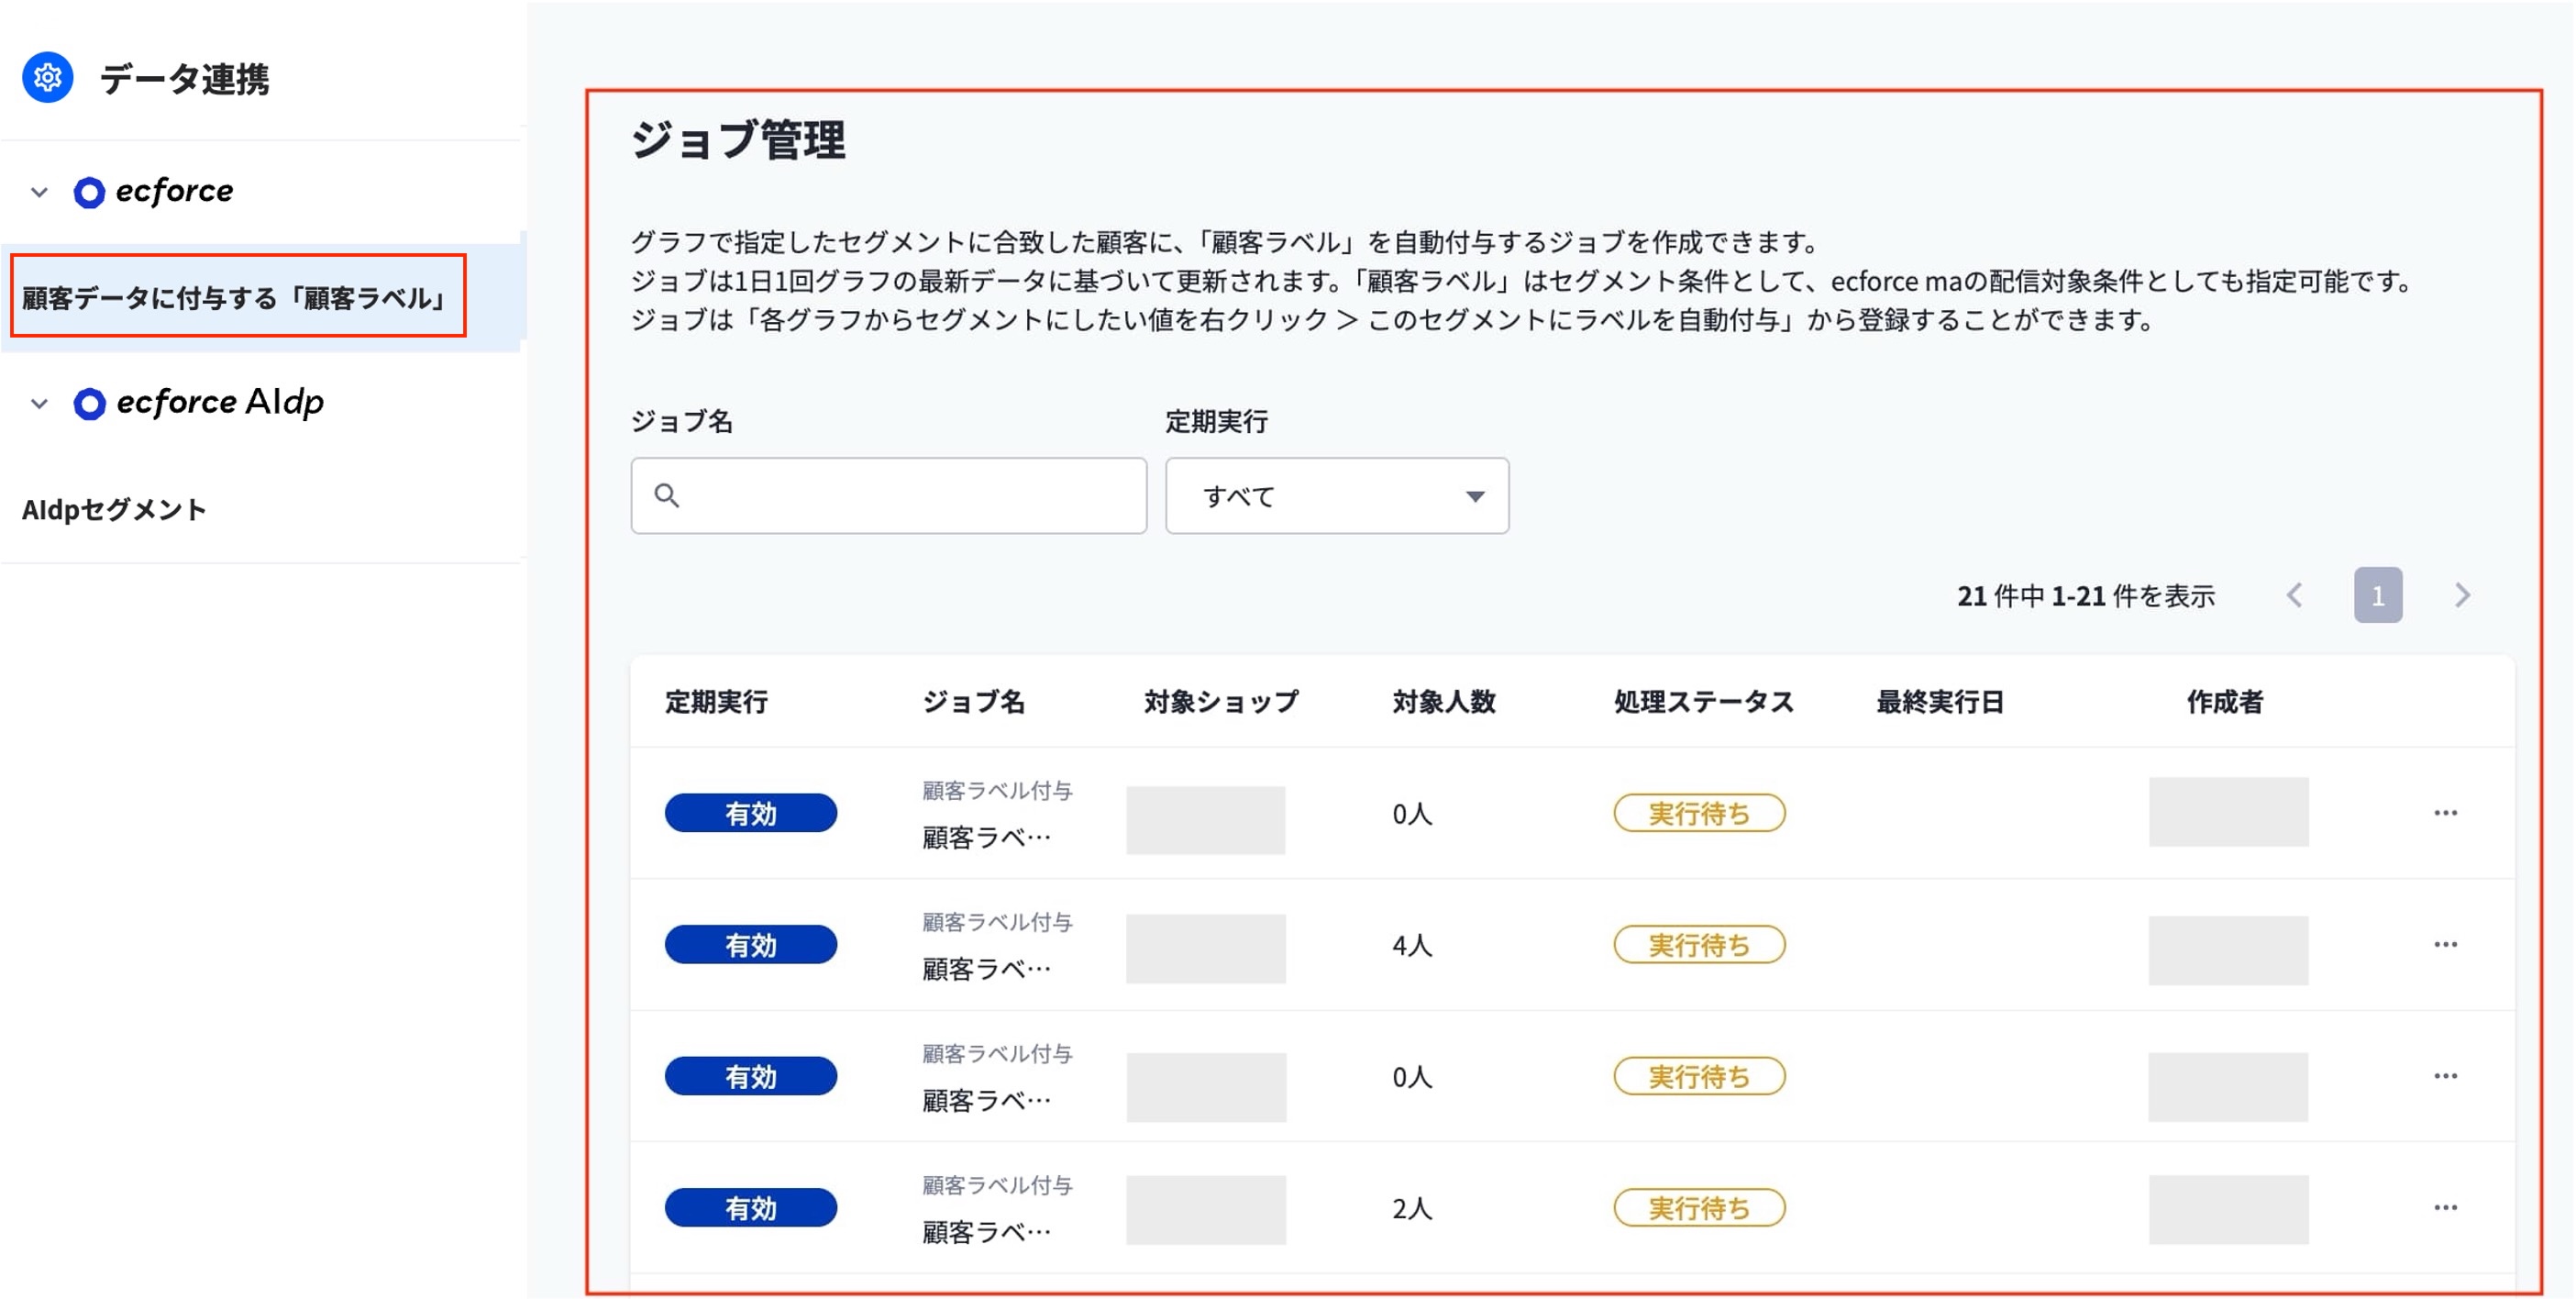Click the magnifier icon in job search
This screenshot has width=2576, height=1299.
coord(667,495)
